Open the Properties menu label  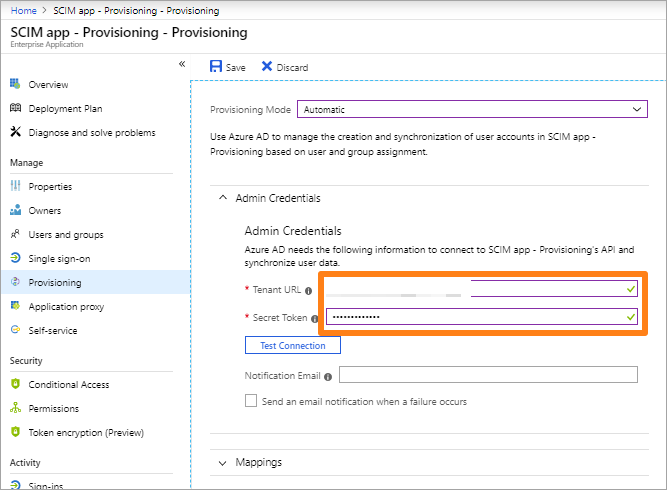[50, 186]
